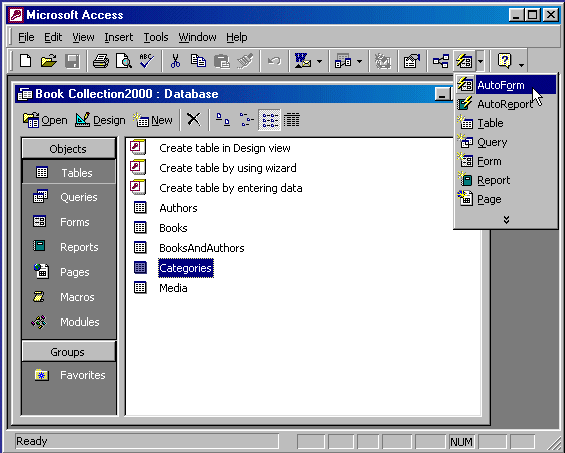
Task: Click the Objects bar header
Action: [68, 148]
